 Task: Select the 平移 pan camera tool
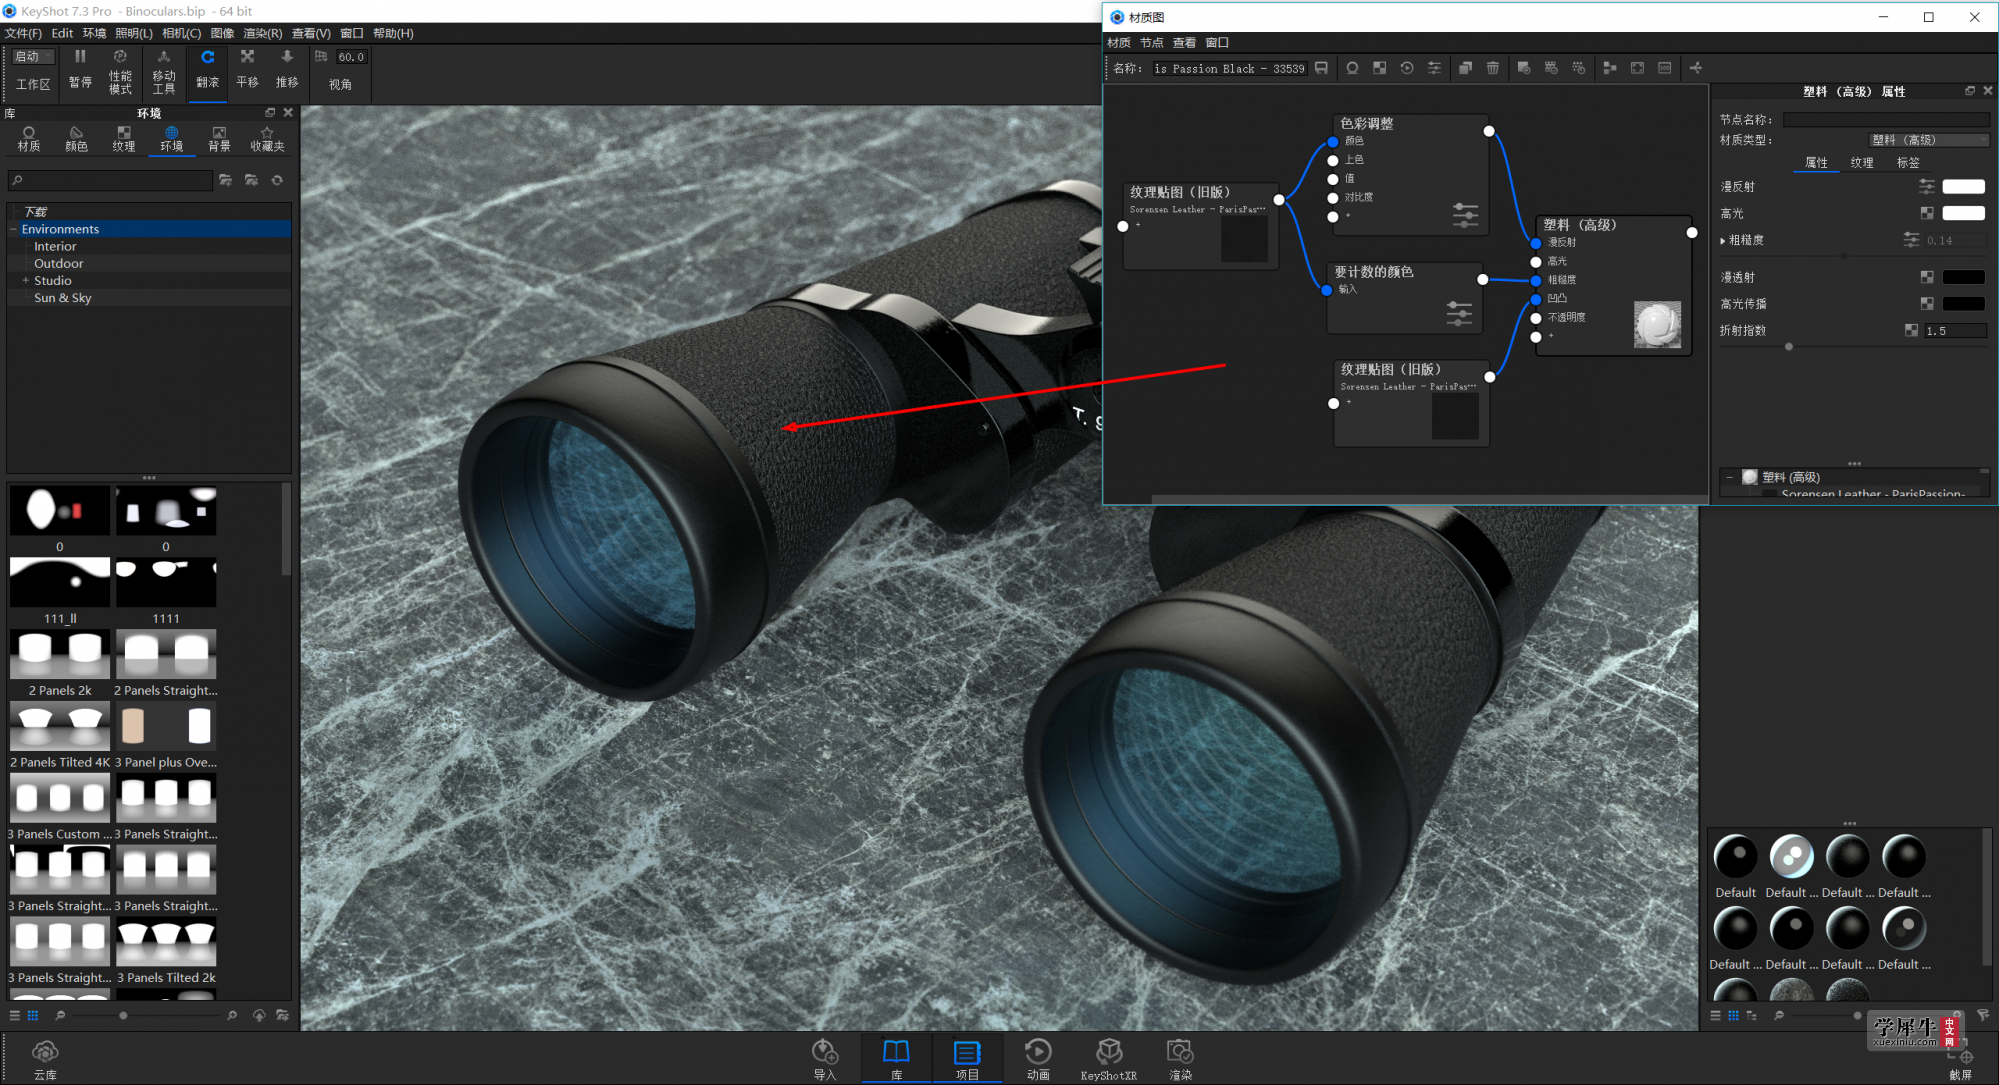coord(247,69)
